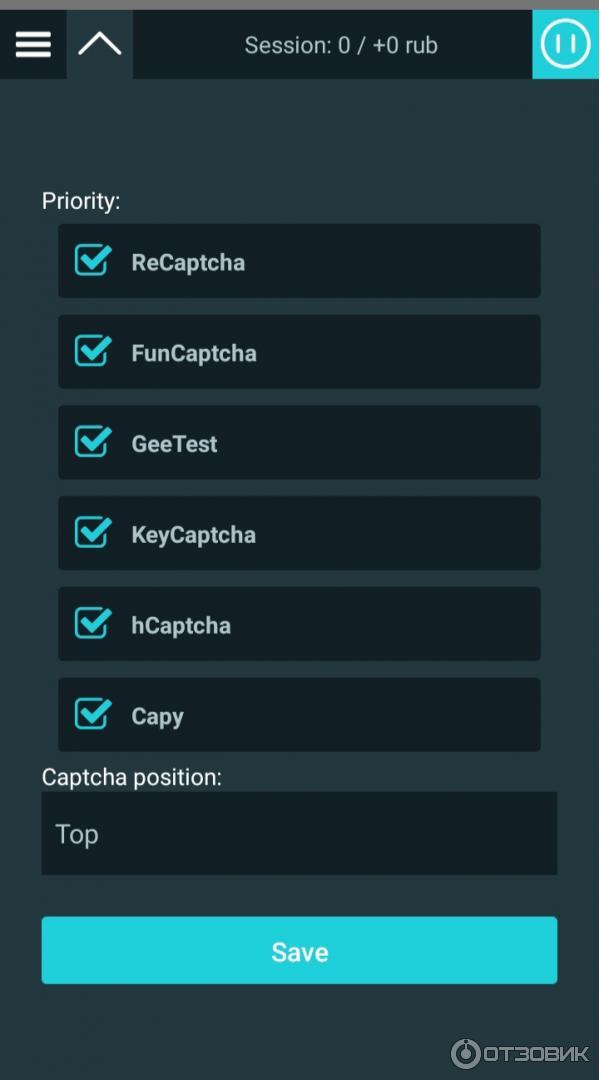The width and height of the screenshot is (600, 1080).
Task: Click the Top position input field
Action: [299, 833]
